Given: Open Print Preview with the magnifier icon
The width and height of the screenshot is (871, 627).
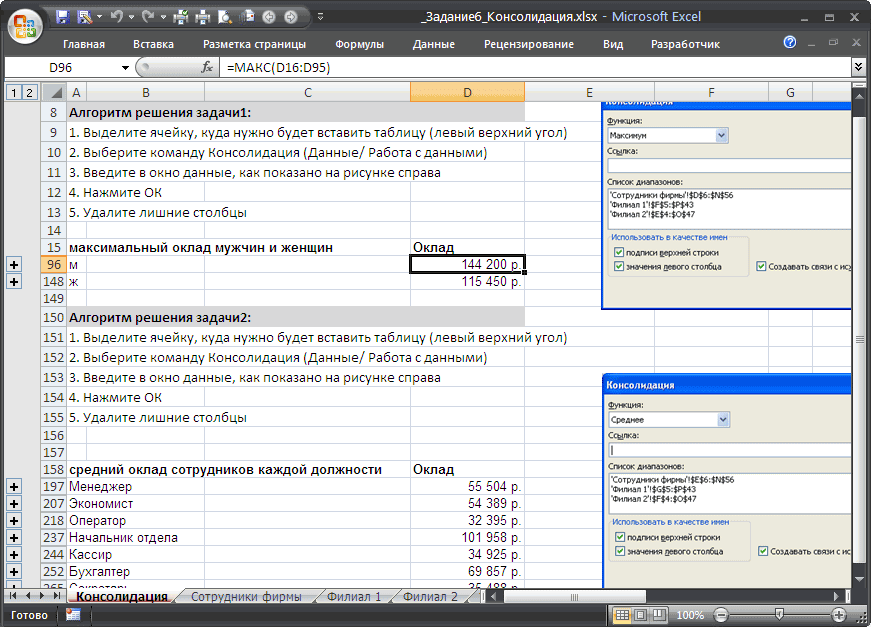Looking at the screenshot, I should pos(224,17).
